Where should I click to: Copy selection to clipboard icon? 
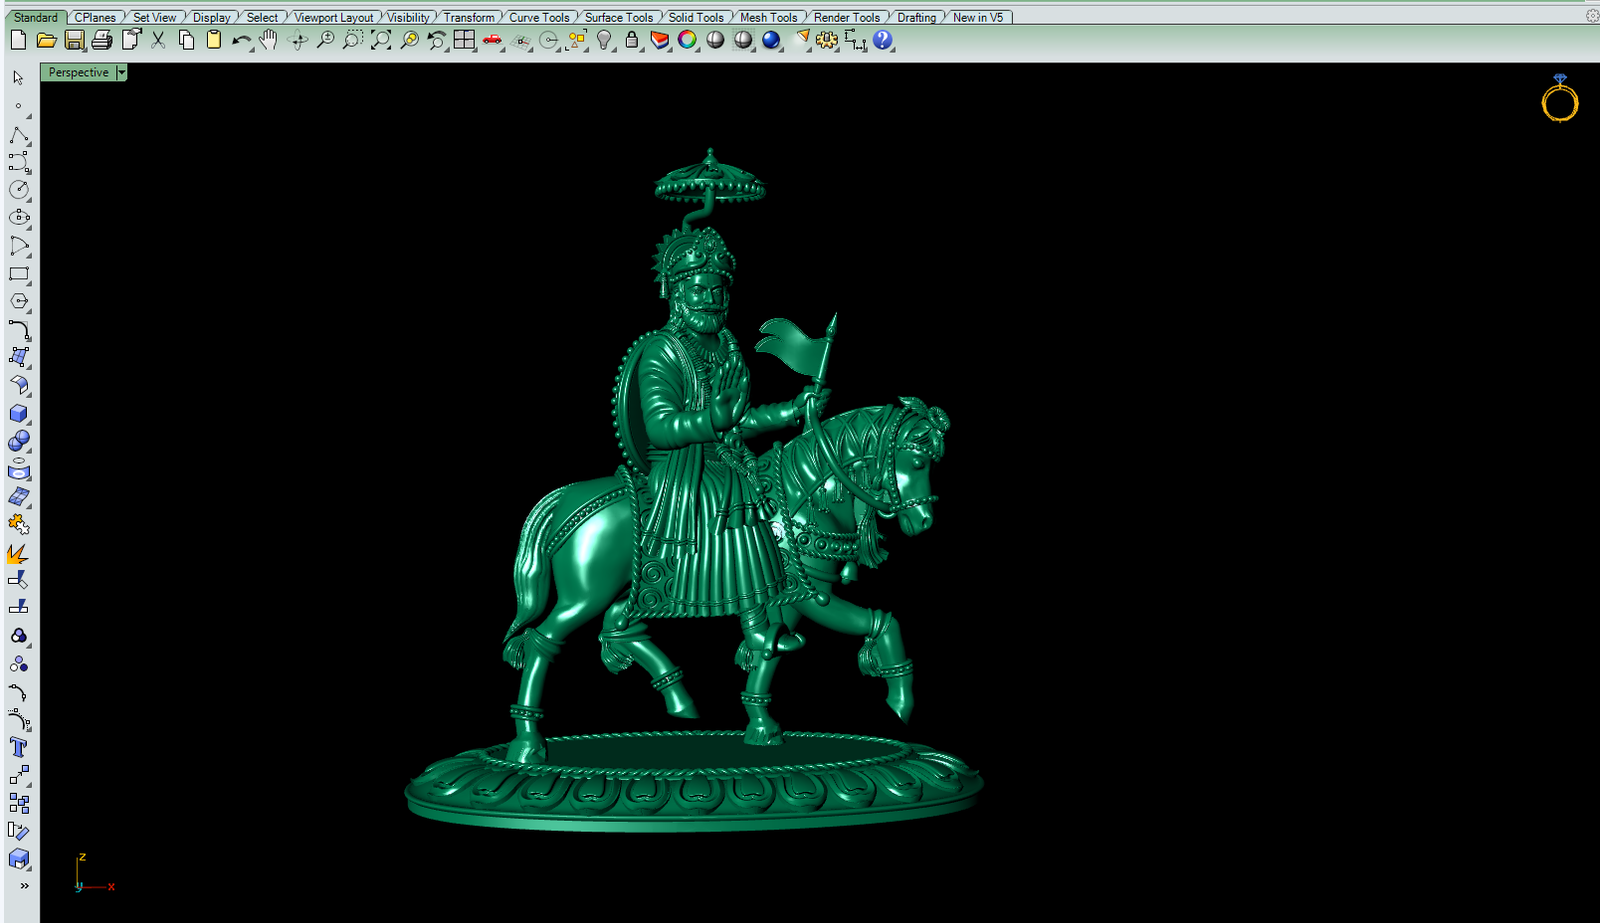(x=186, y=40)
